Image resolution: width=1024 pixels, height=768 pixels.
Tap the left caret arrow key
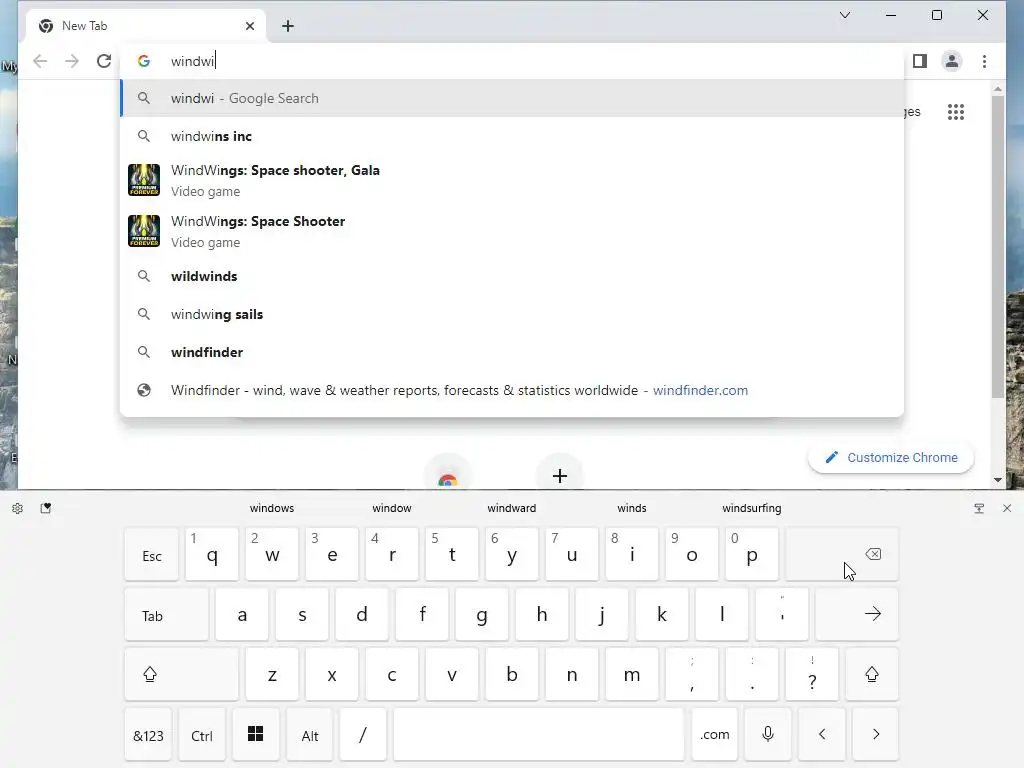[x=822, y=735]
